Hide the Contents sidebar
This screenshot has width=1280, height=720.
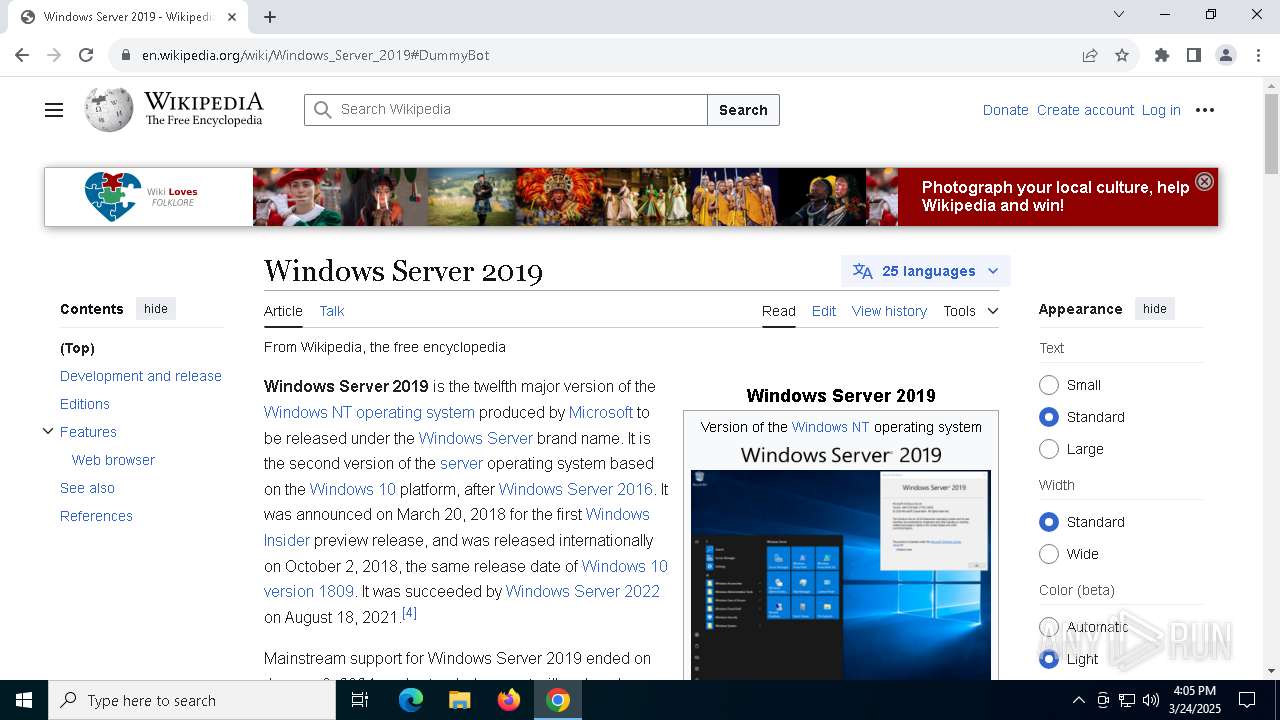point(156,309)
